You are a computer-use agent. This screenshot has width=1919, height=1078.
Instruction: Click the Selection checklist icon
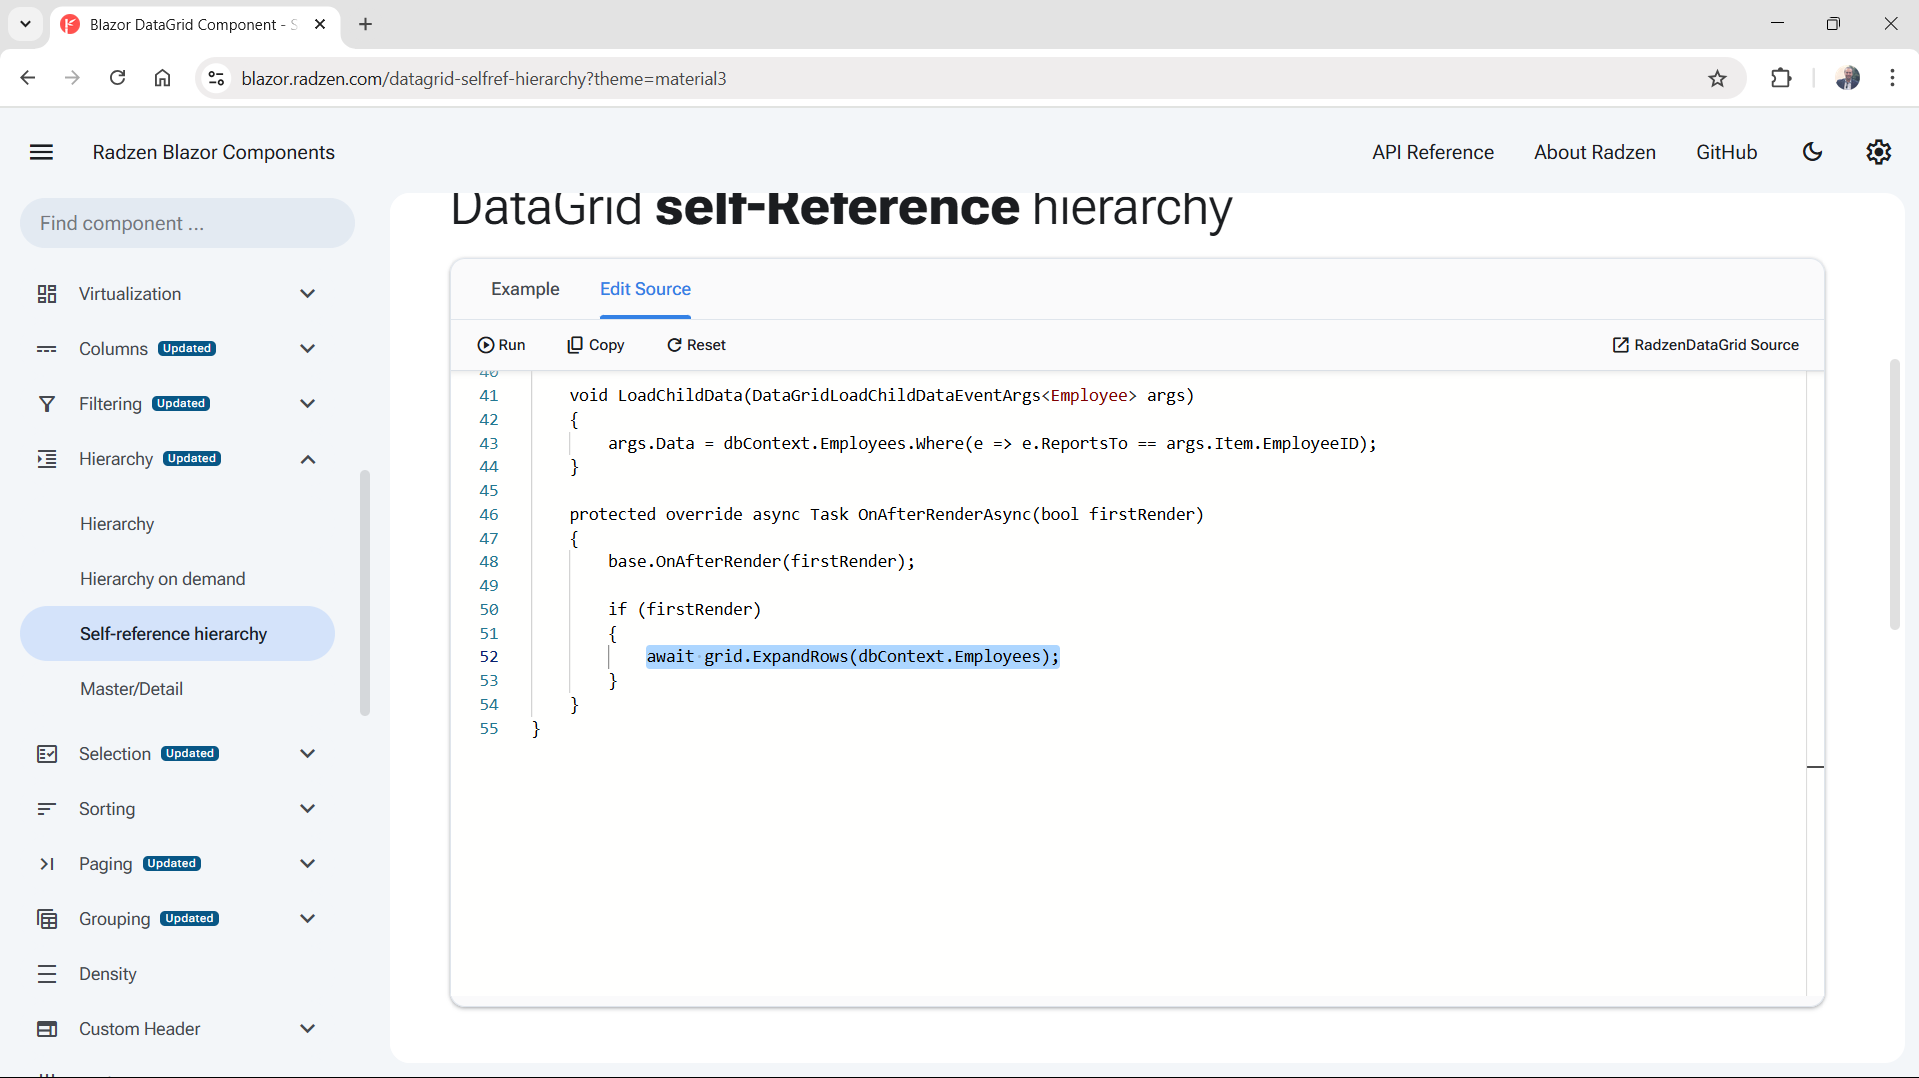tap(47, 754)
